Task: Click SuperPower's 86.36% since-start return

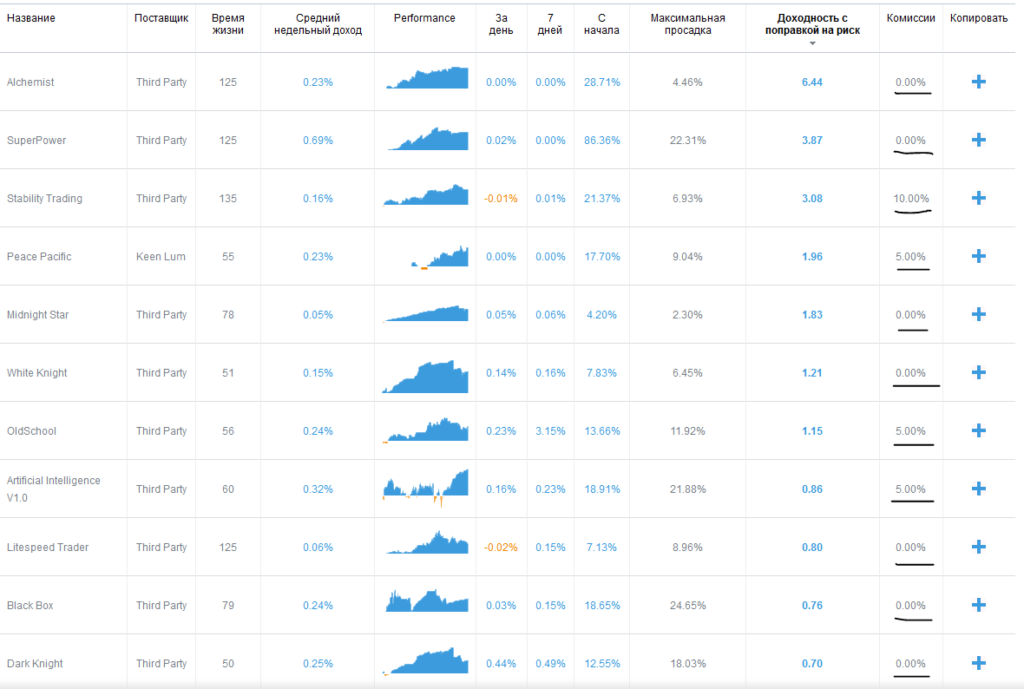Action: tap(602, 140)
